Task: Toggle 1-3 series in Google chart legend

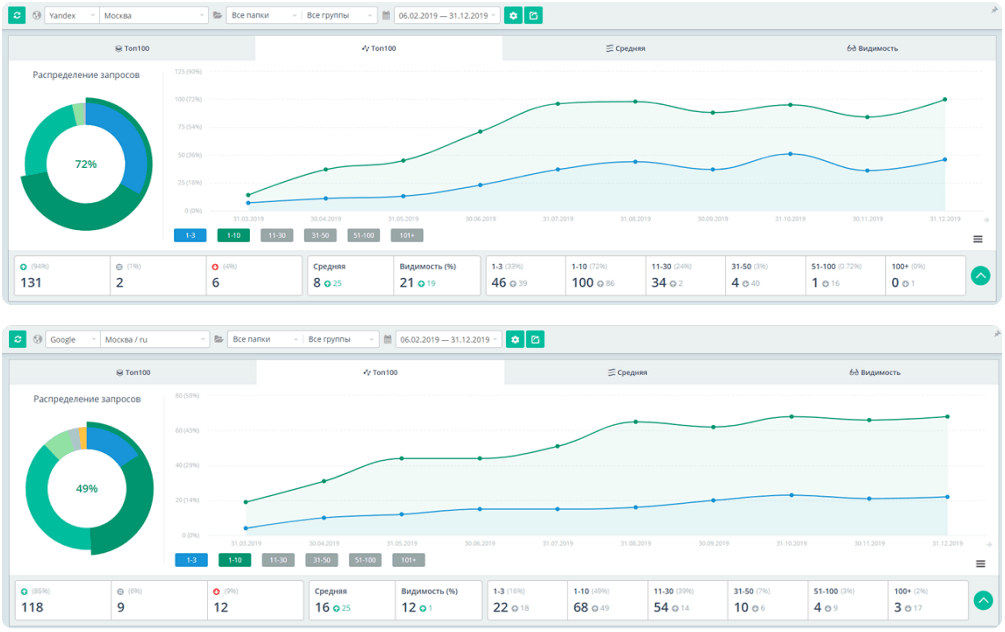Action: click(192, 560)
